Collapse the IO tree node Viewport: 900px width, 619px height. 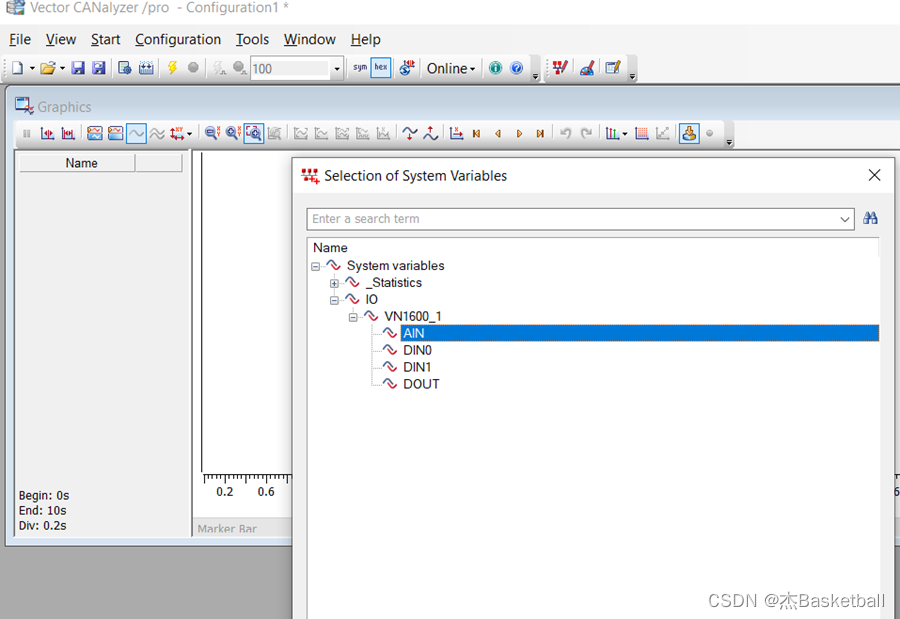334,300
